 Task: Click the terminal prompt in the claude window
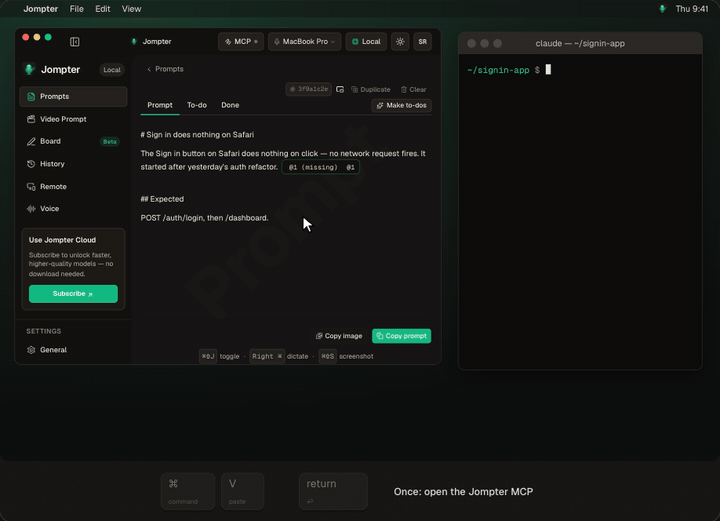click(509, 70)
